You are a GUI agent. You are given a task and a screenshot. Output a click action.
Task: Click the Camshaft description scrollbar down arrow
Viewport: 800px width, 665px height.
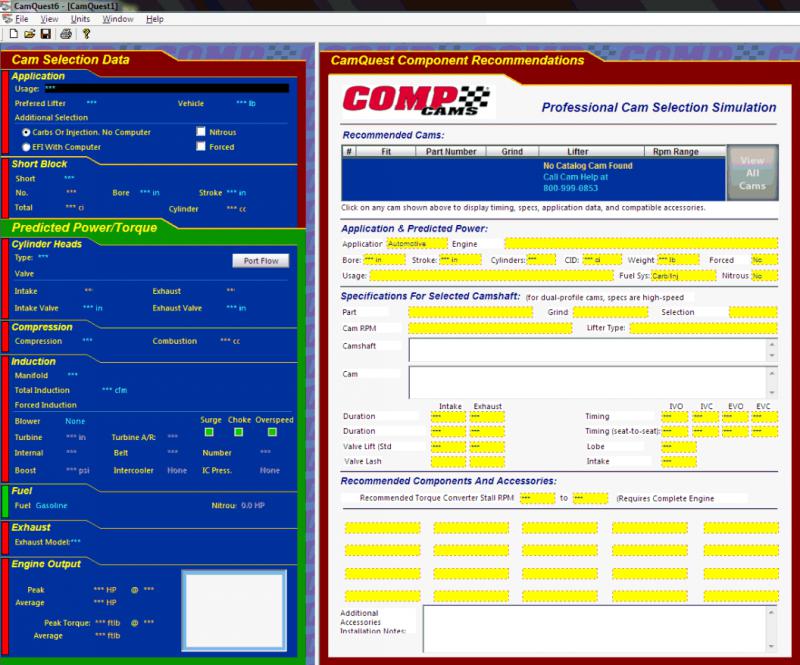coord(771,355)
